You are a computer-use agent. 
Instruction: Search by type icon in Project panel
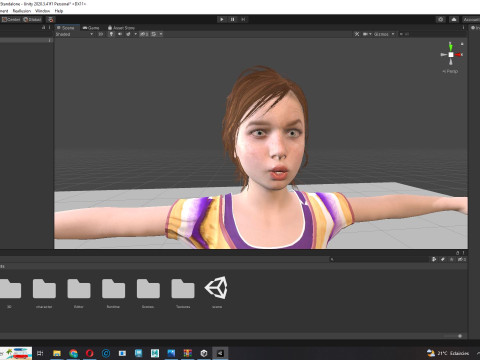pos(434,259)
